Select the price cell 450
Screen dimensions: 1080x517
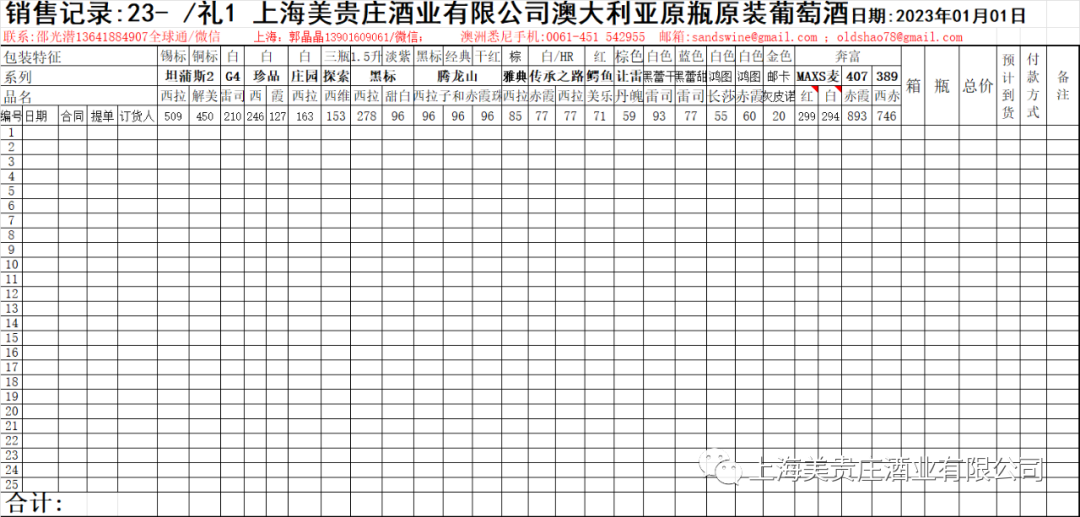click(x=205, y=116)
